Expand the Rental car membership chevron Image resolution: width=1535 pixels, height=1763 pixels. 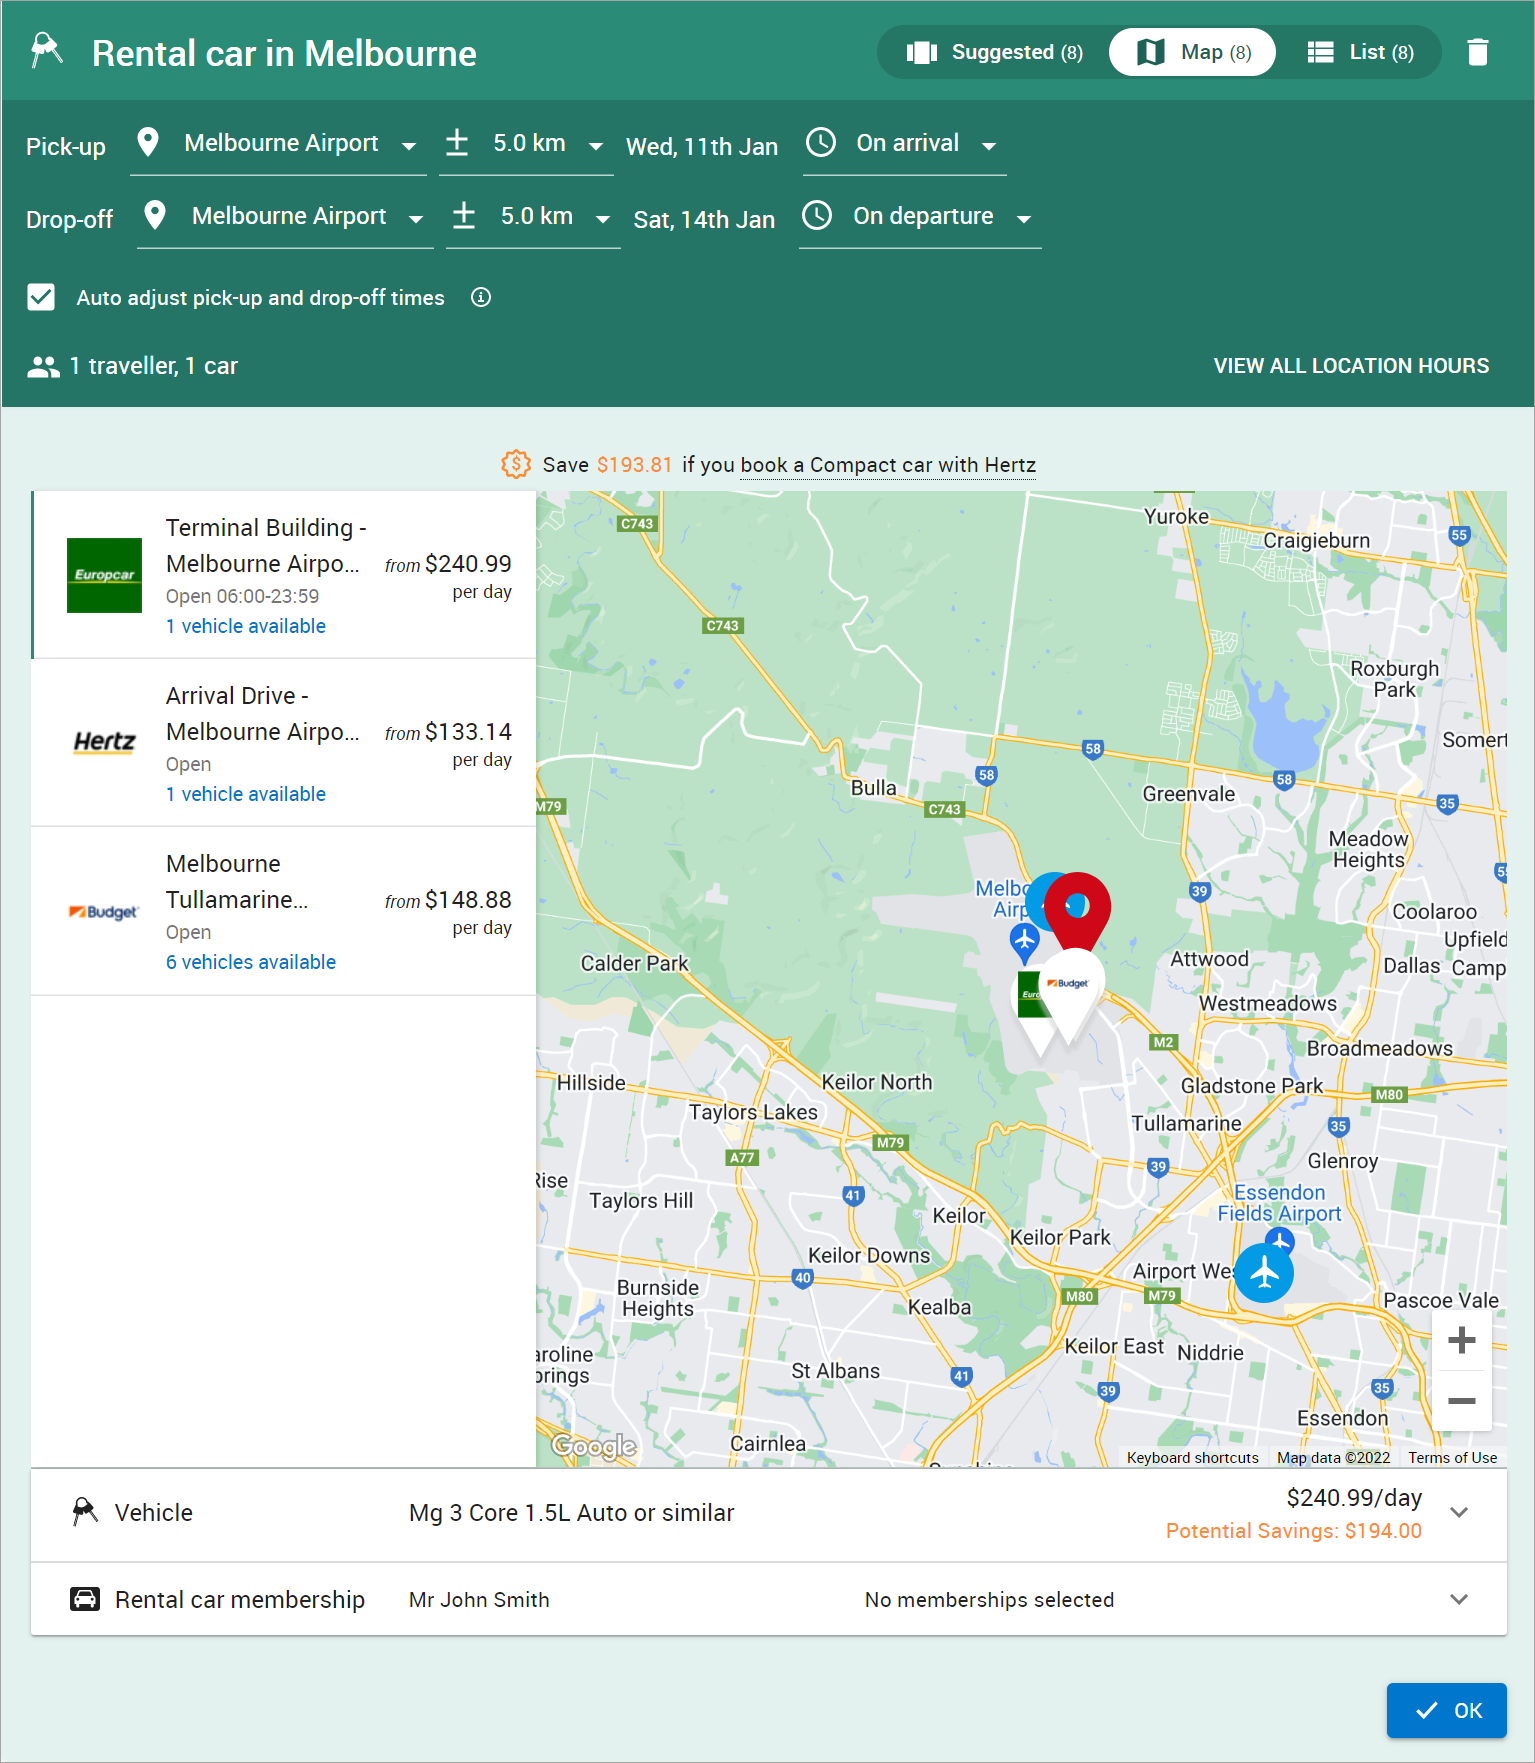click(x=1459, y=1599)
